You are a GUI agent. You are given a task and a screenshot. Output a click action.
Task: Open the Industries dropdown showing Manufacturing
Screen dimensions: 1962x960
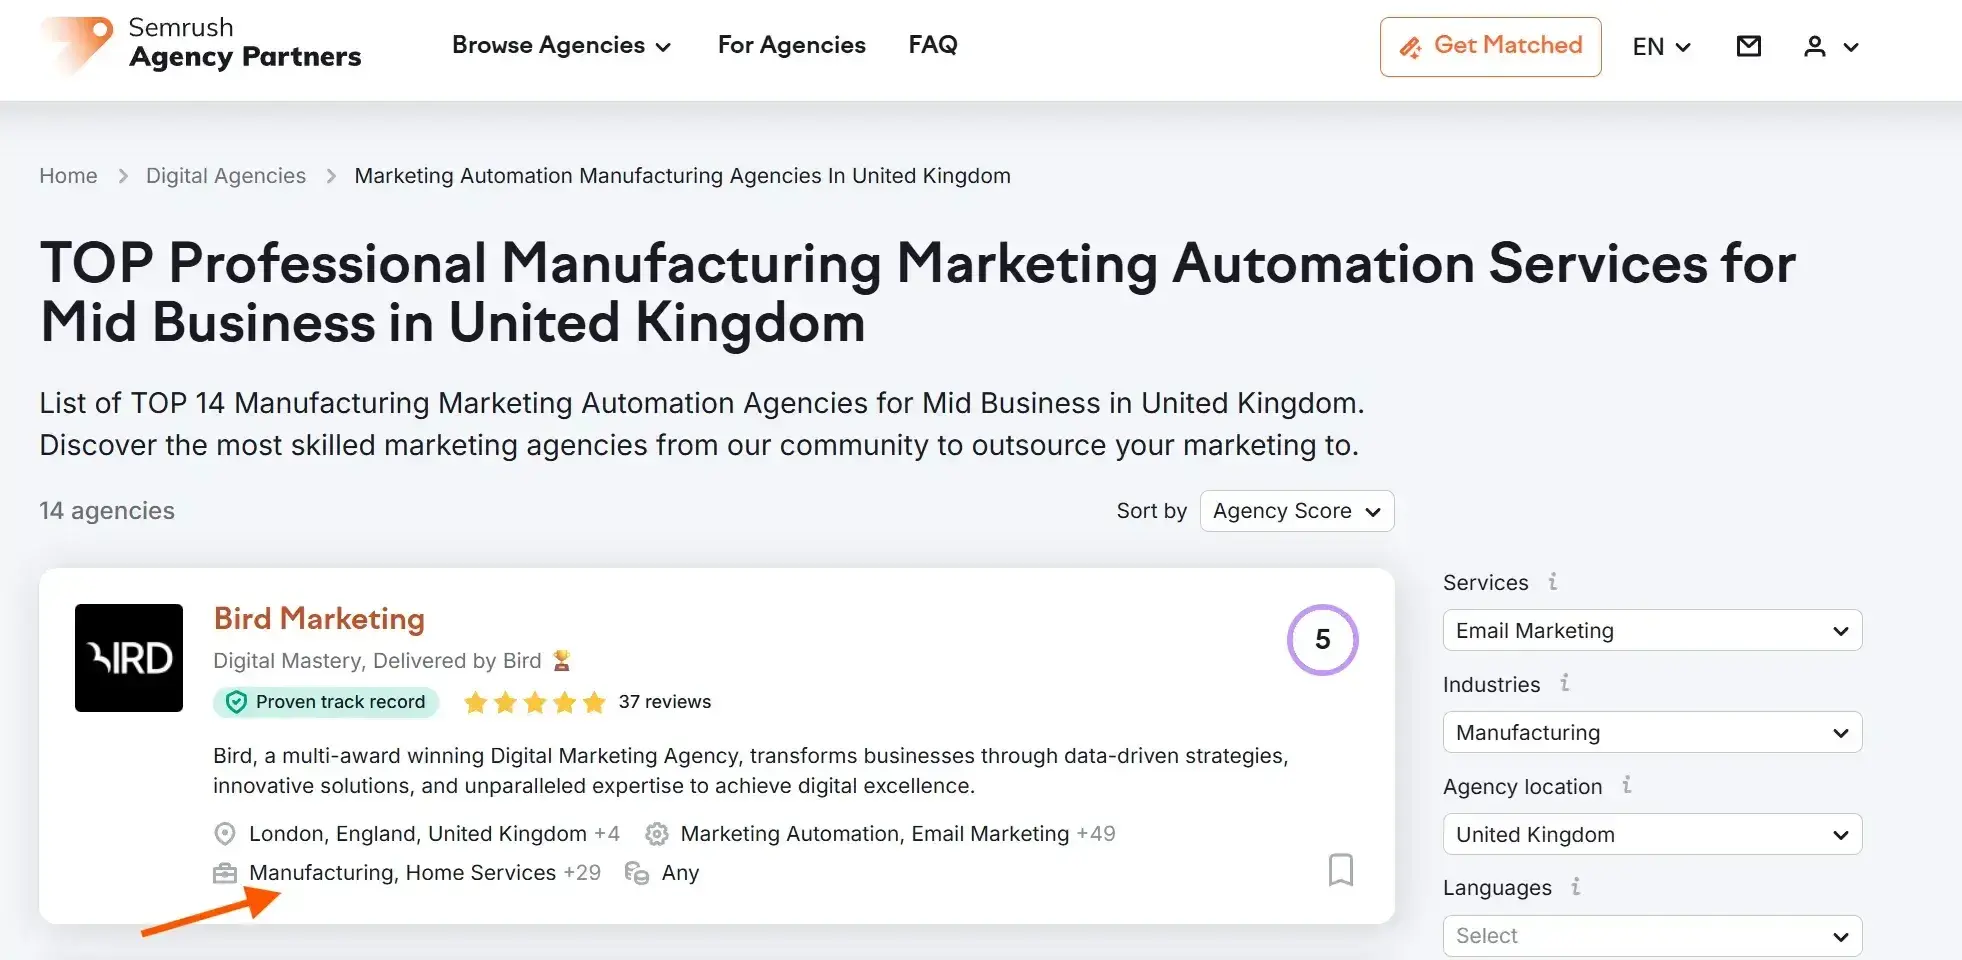(1651, 732)
